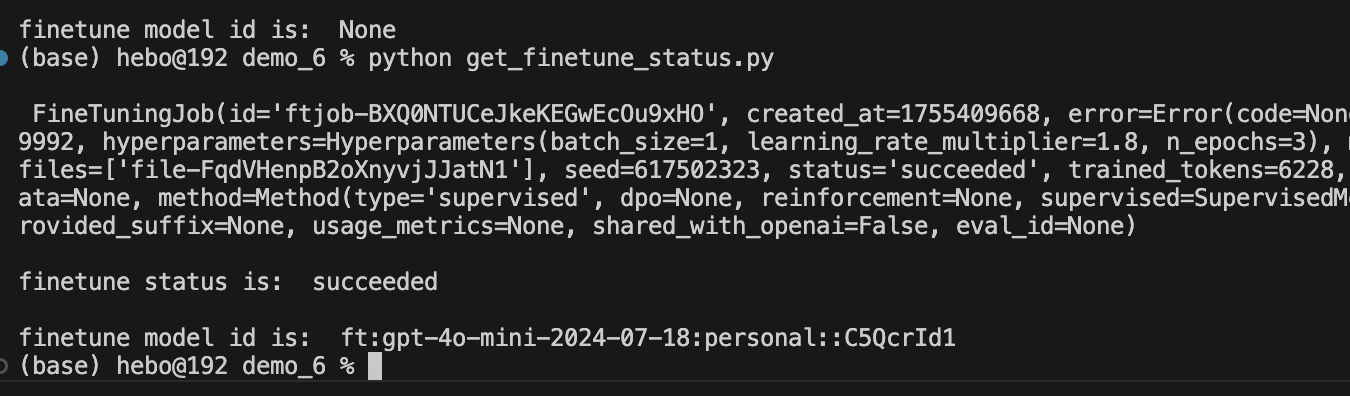The height and width of the screenshot is (396, 1350).
Task: Click the blue command status dot
Action: 3,59
